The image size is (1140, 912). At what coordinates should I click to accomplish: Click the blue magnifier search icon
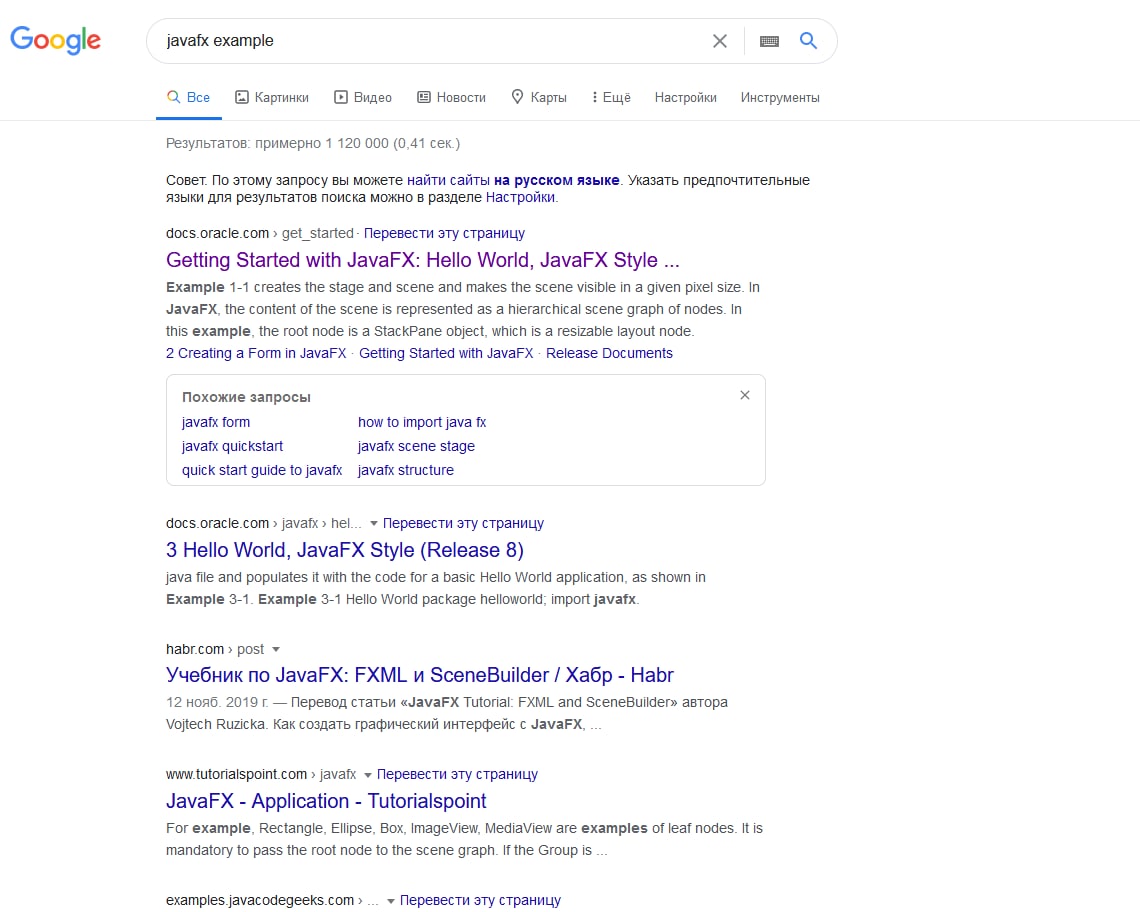808,41
